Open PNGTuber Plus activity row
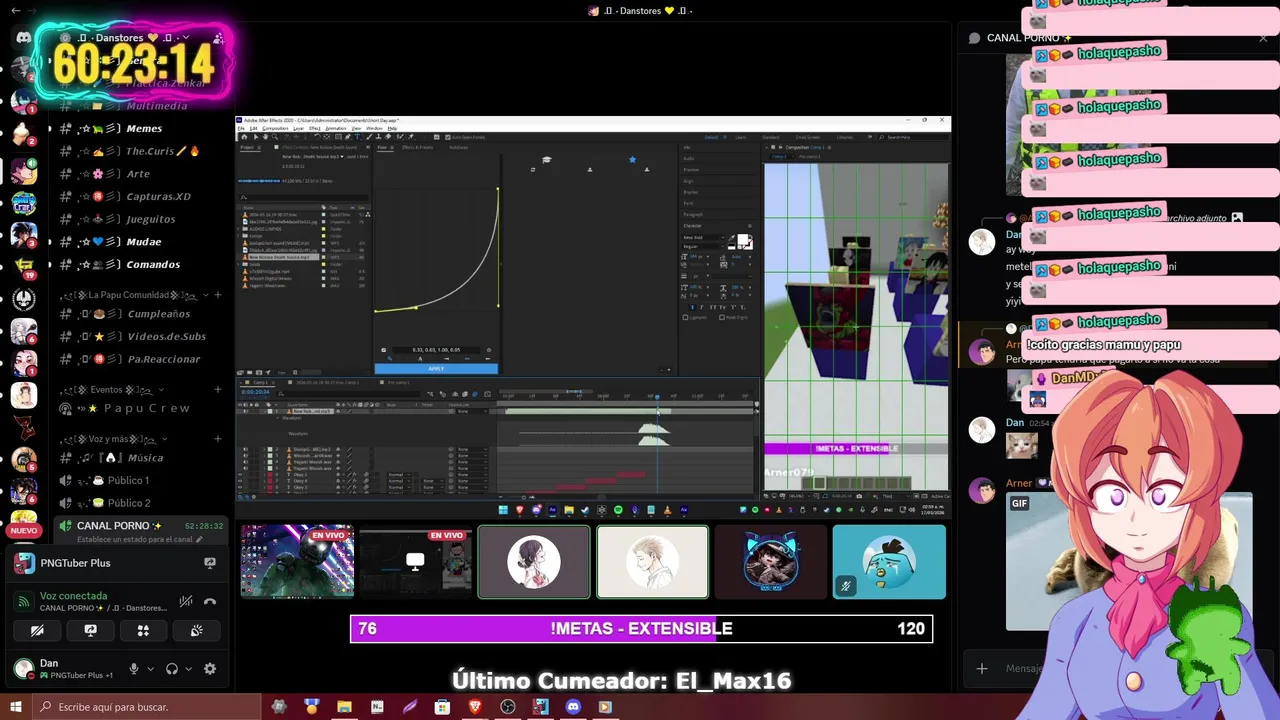The height and width of the screenshot is (720, 1280). pos(116,563)
